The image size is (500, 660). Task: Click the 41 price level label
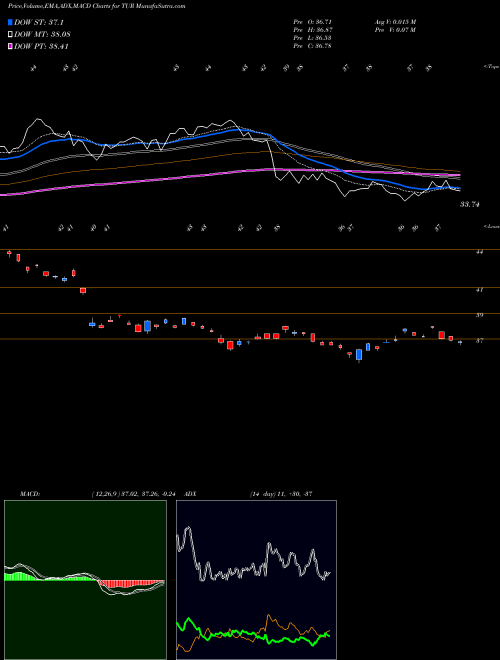(x=479, y=290)
